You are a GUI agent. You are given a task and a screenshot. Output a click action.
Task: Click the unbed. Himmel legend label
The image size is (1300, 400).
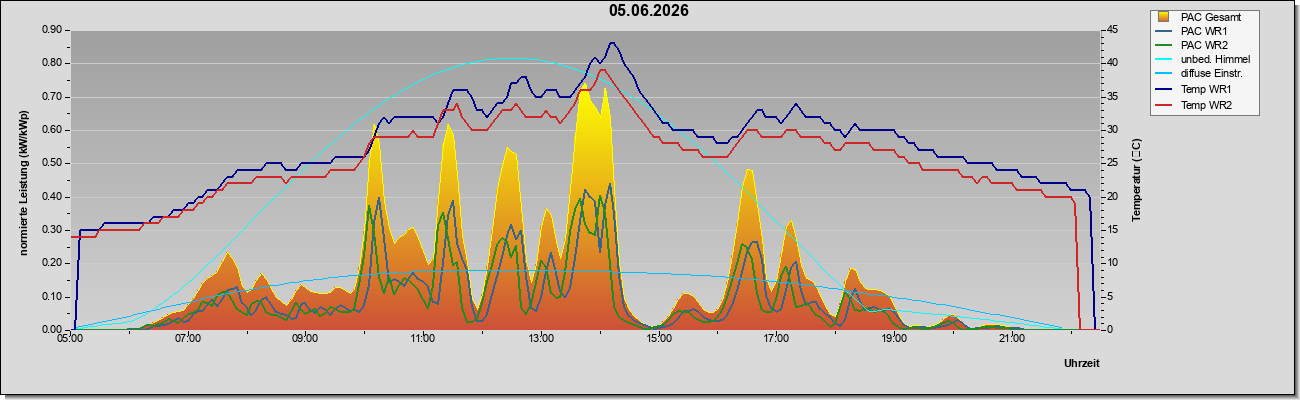pyautogui.click(x=1215, y=60)
